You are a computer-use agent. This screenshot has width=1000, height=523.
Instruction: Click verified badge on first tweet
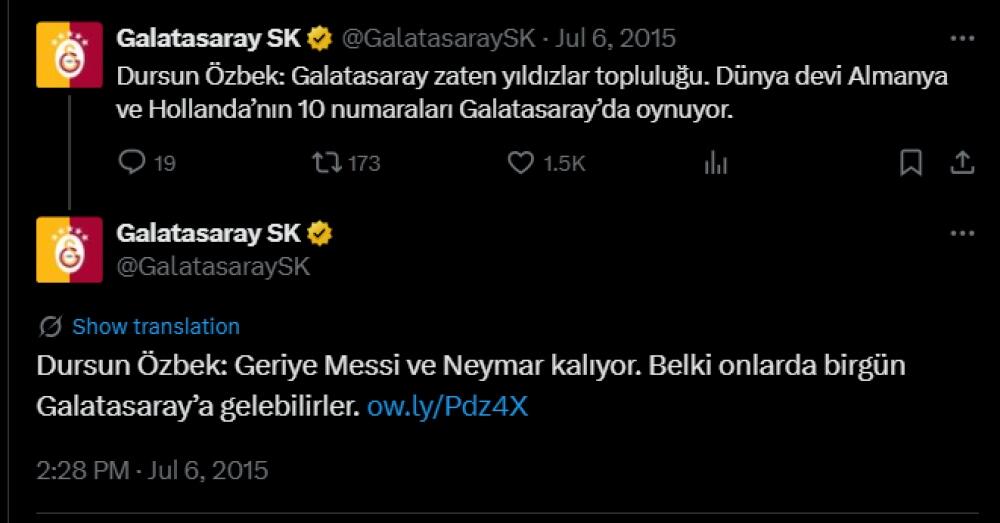[320, 39]
